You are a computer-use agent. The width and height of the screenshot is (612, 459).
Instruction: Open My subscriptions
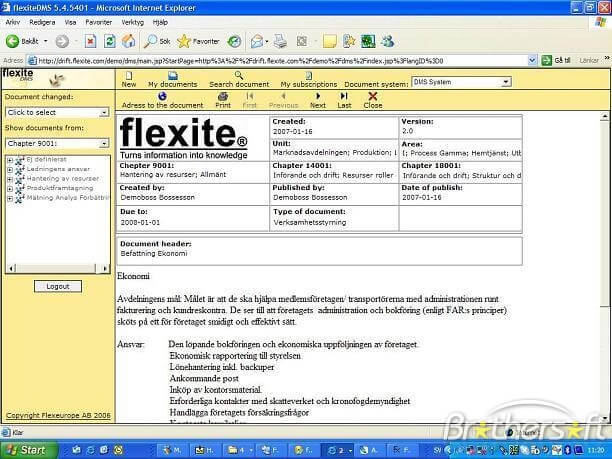[x=308, y=79]
